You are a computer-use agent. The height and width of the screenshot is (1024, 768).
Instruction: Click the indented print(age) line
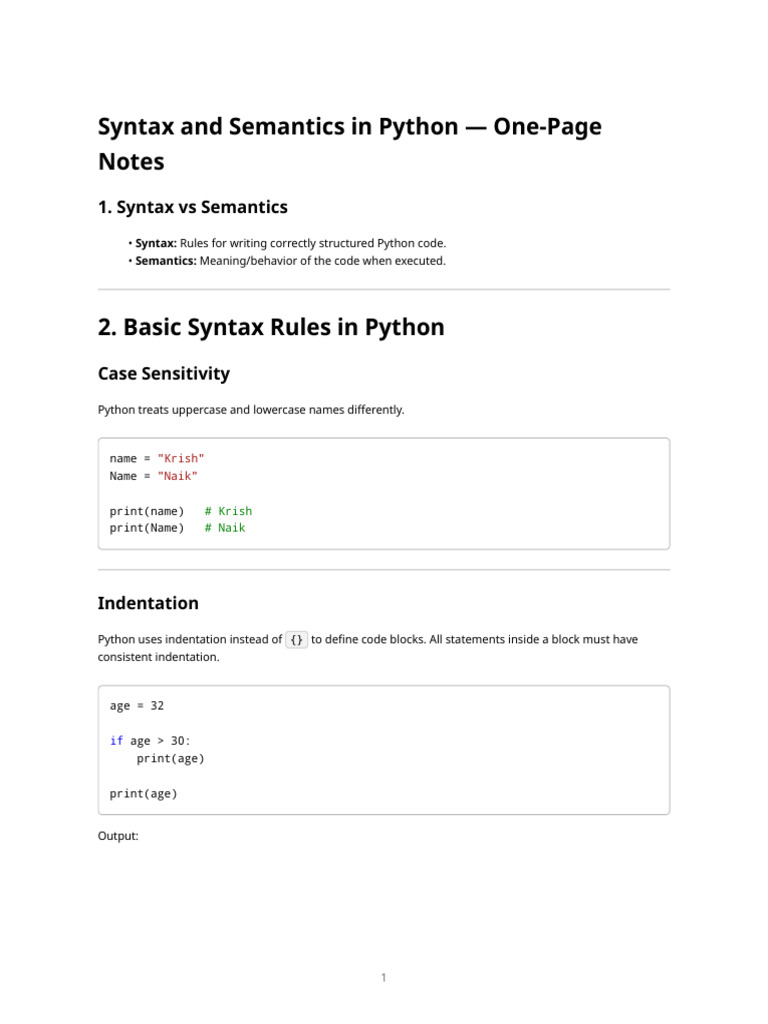pos(170,759)
